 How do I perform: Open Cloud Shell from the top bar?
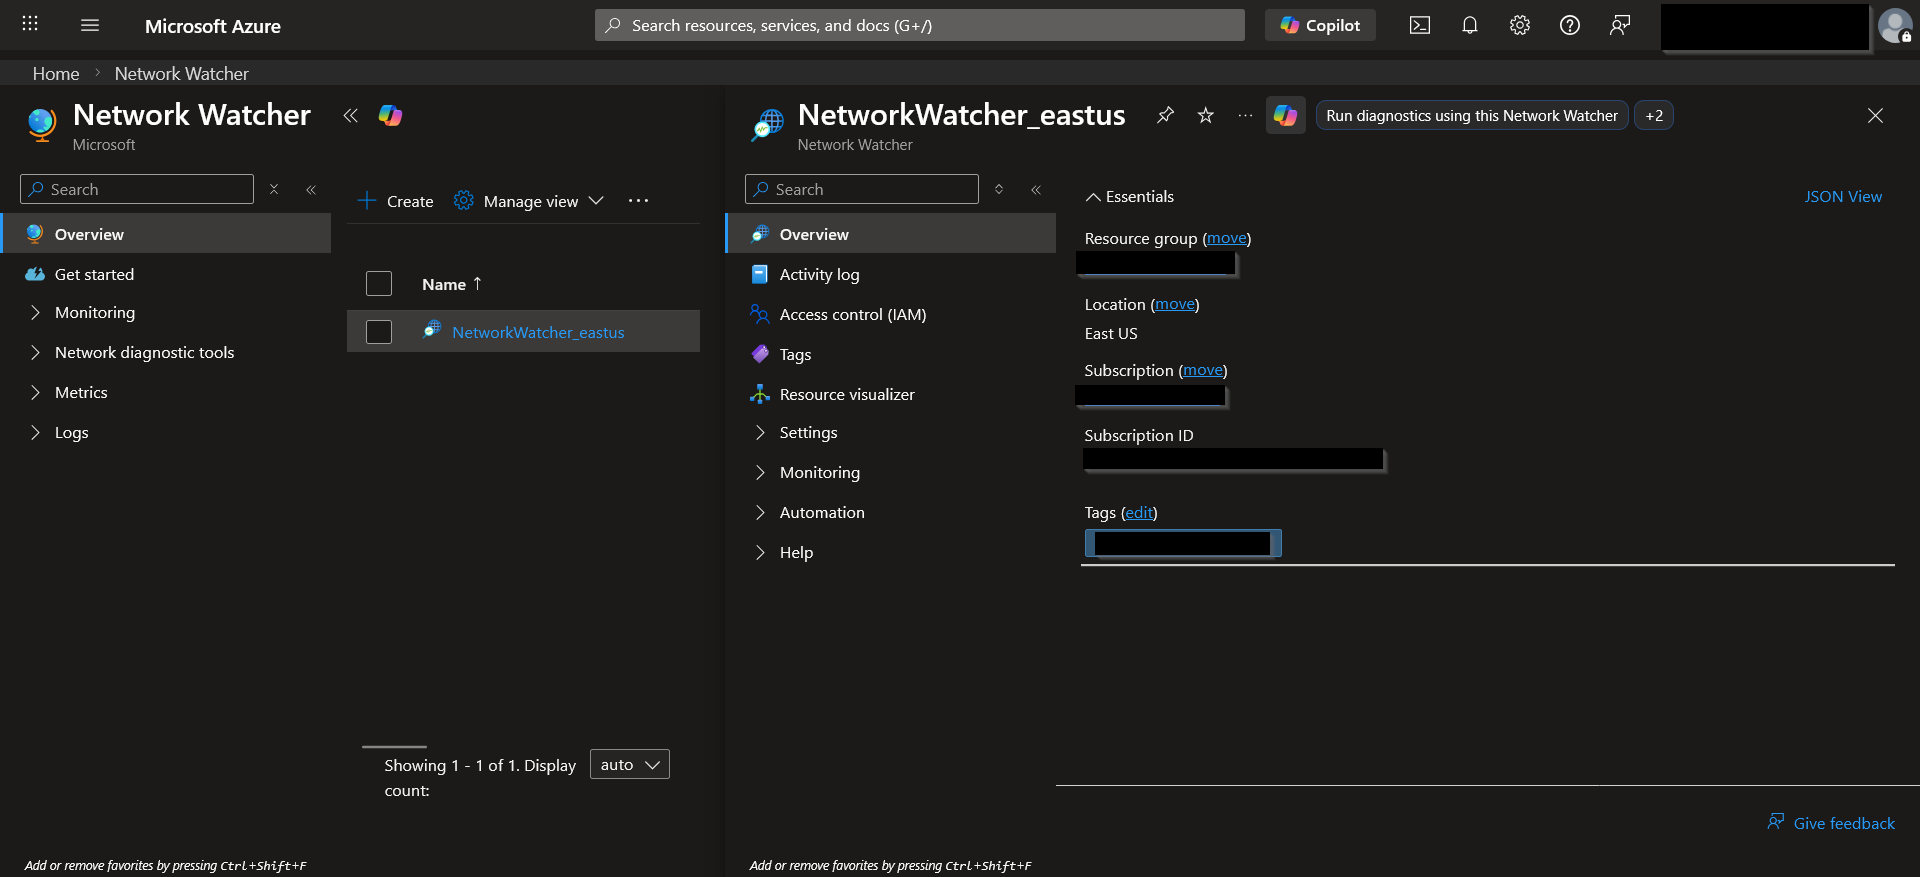(x=1419, y=25)
